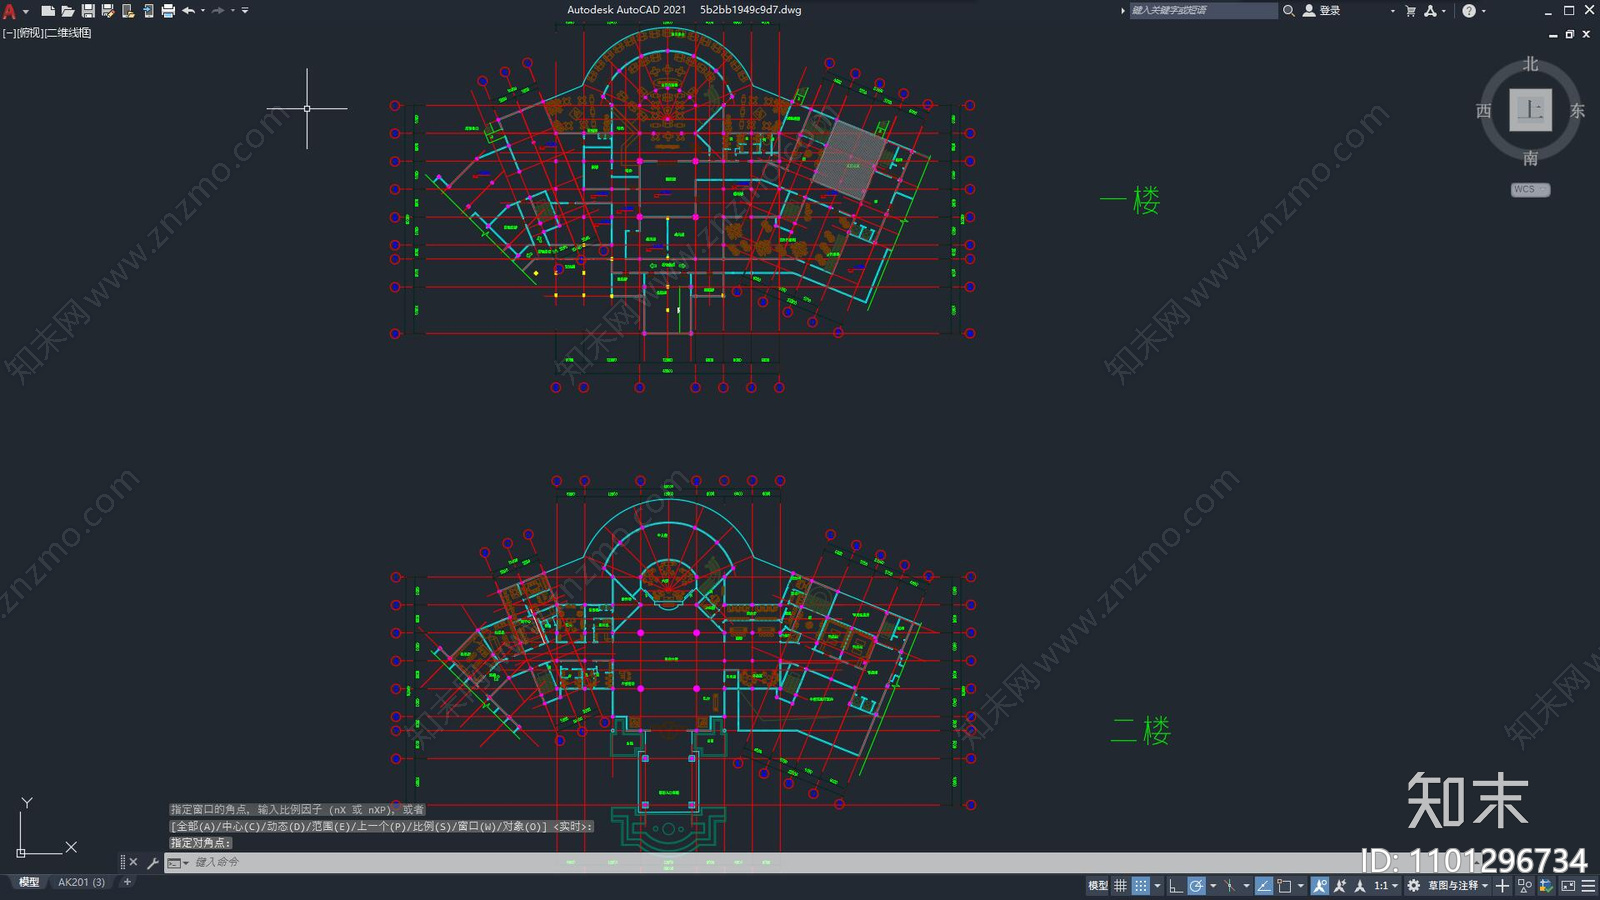Toggle object snap tracking
Screen dimensions: 1600x900
pyautogui.click(x=1264, y=886)
